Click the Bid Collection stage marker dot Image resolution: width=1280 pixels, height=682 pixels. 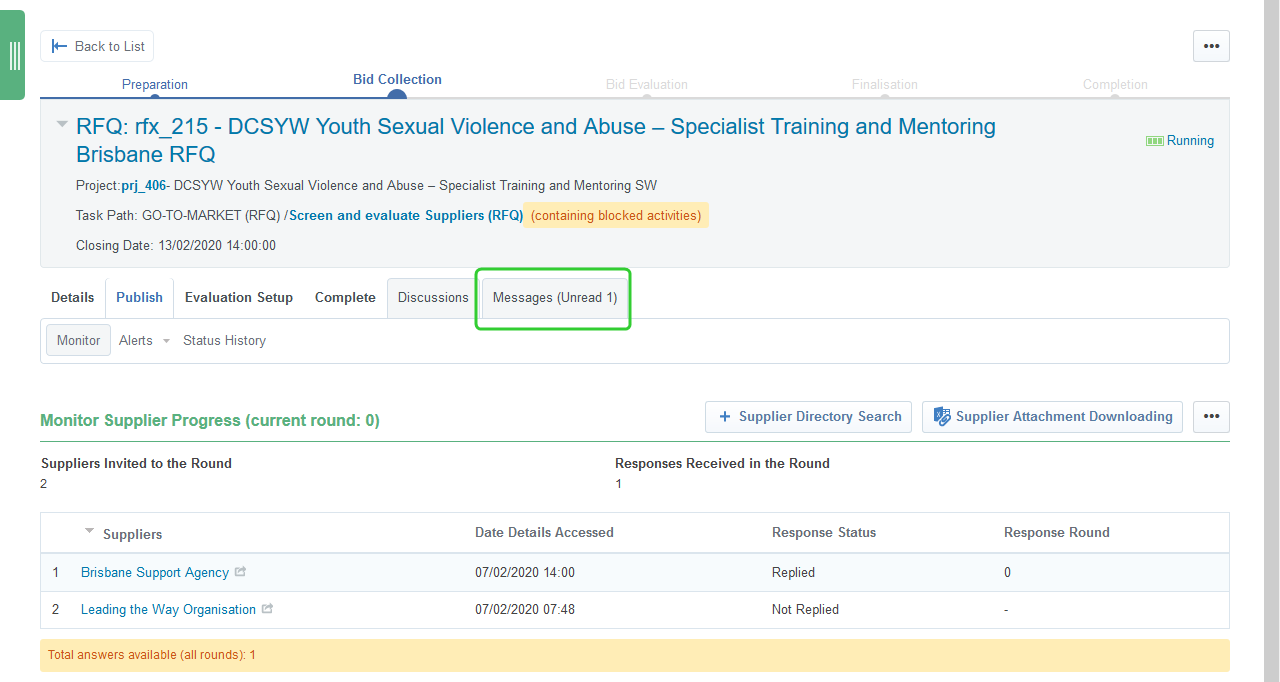tap(396, 96)
